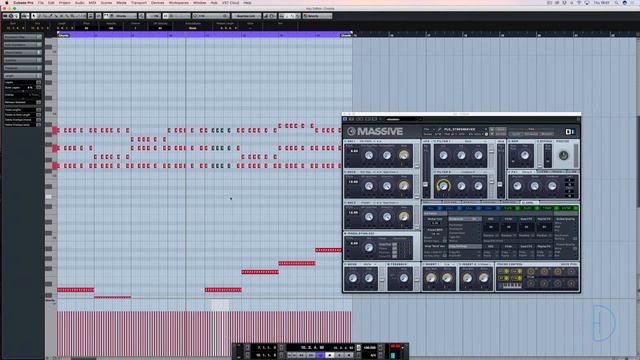
Task: Click the Play button in transport bar
Action: [x=338, y=355]
